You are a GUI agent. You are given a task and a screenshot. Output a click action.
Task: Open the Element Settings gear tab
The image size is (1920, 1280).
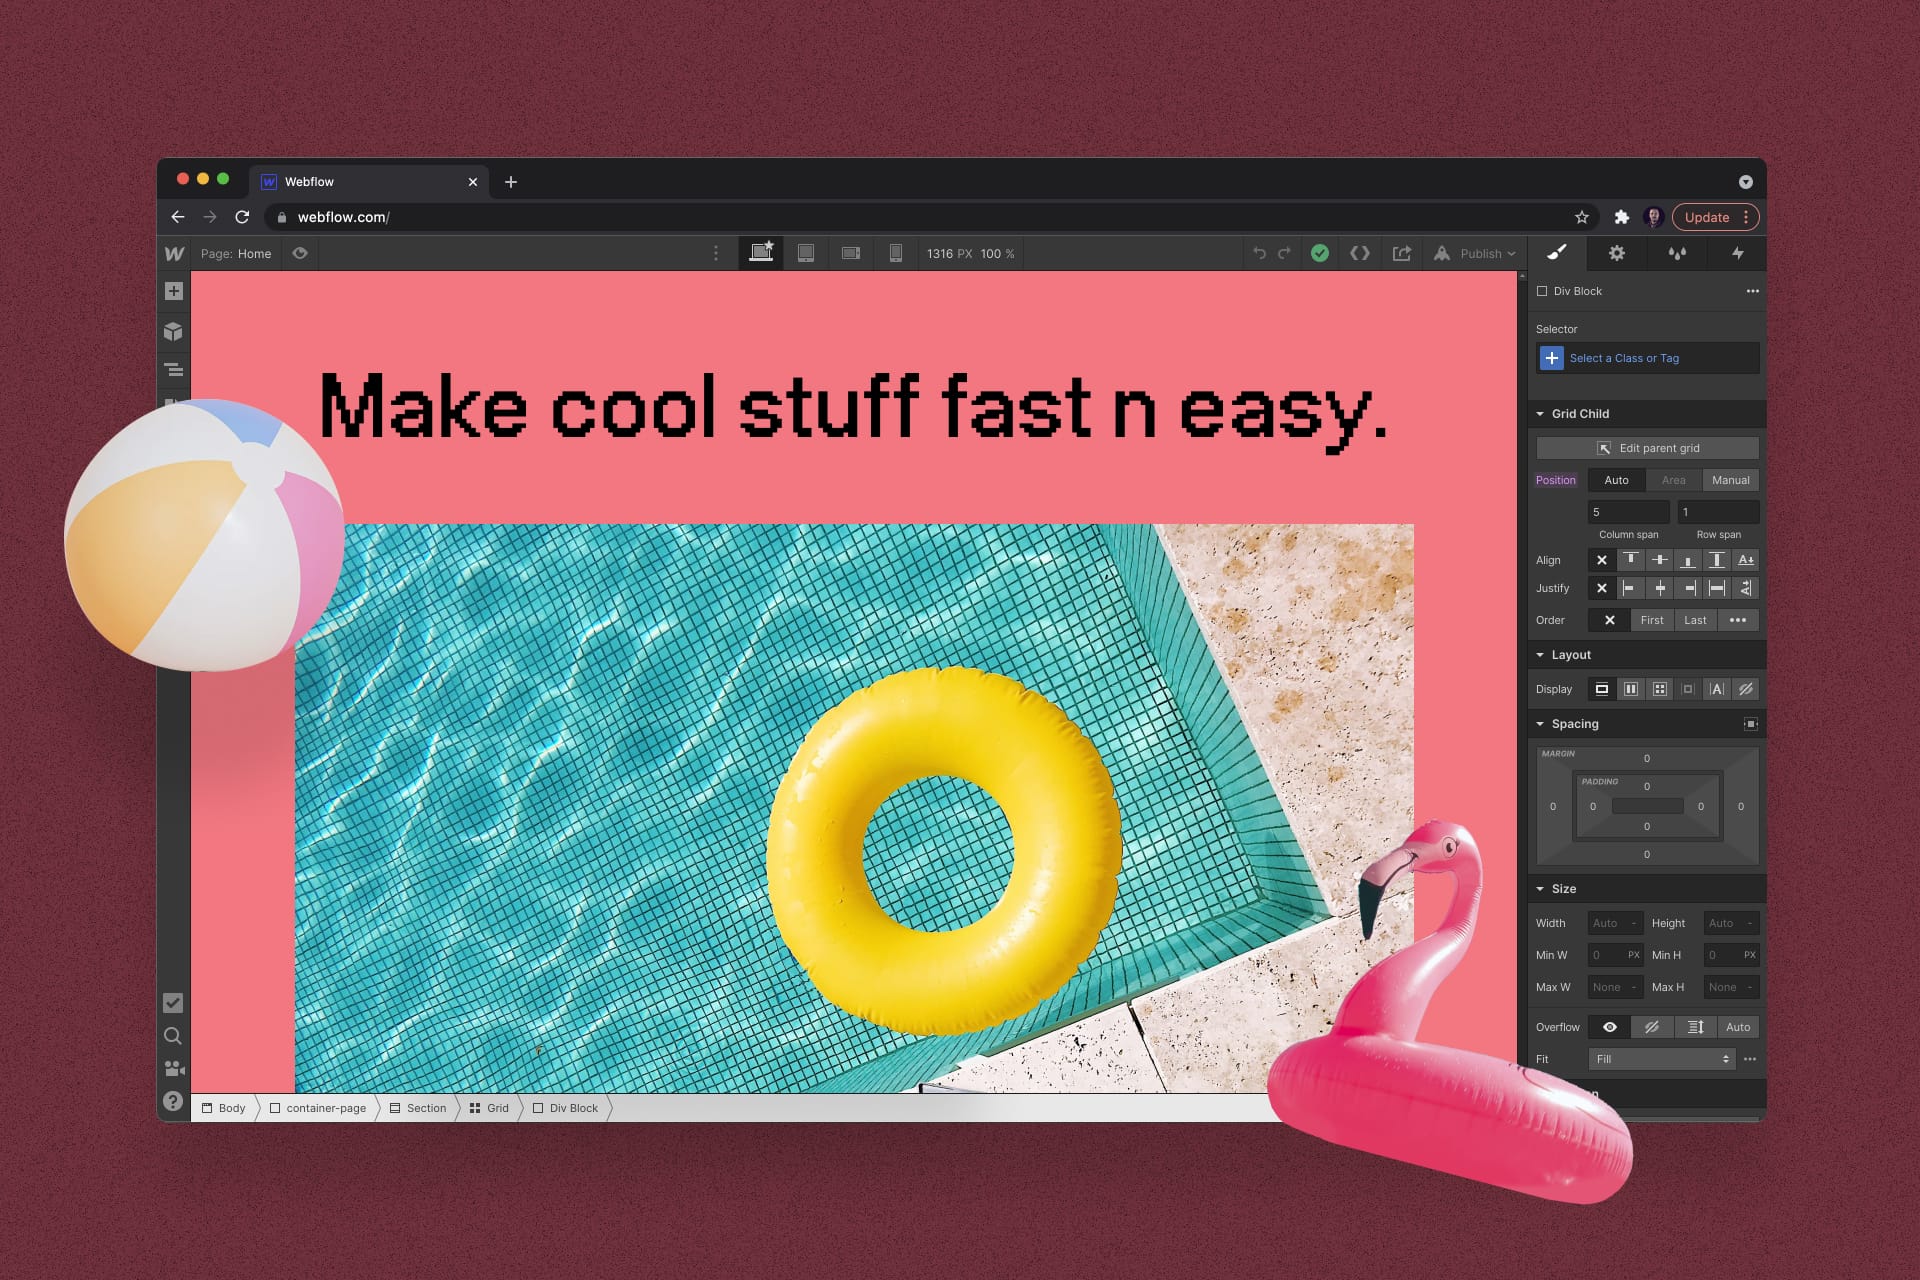(1616, 254)
